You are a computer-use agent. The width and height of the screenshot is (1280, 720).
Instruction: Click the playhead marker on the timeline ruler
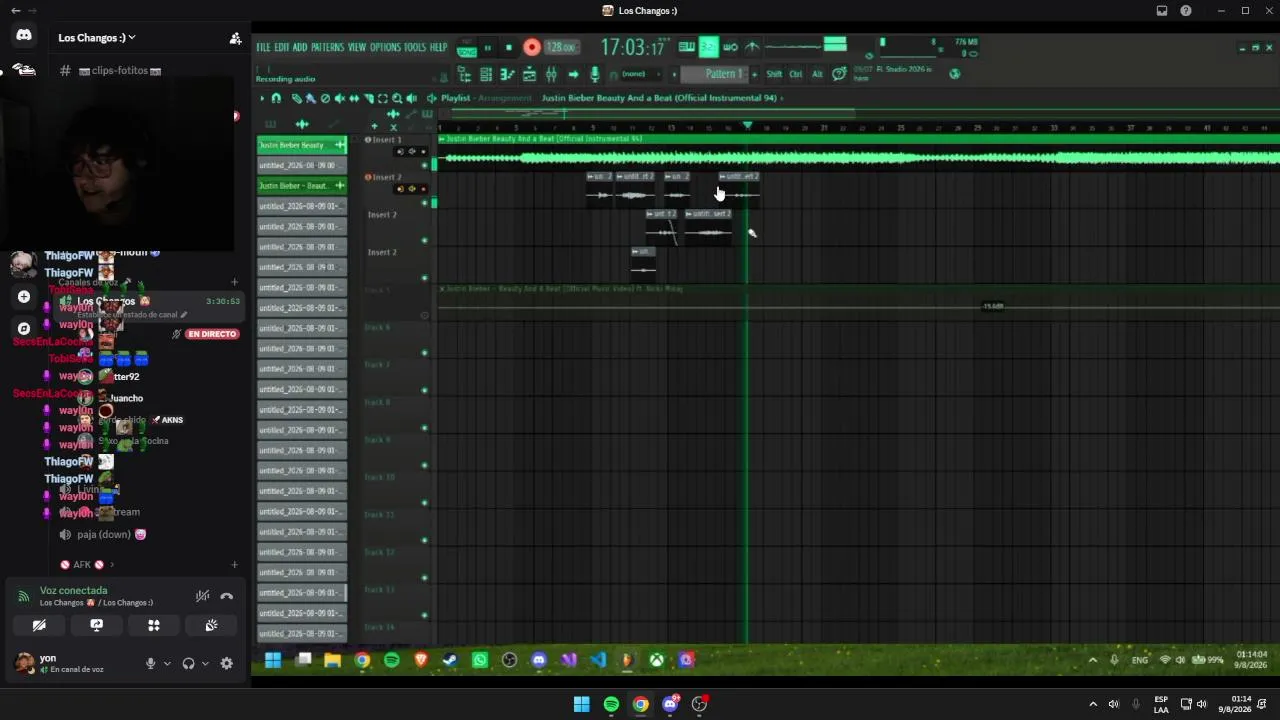tap(747, 125)
